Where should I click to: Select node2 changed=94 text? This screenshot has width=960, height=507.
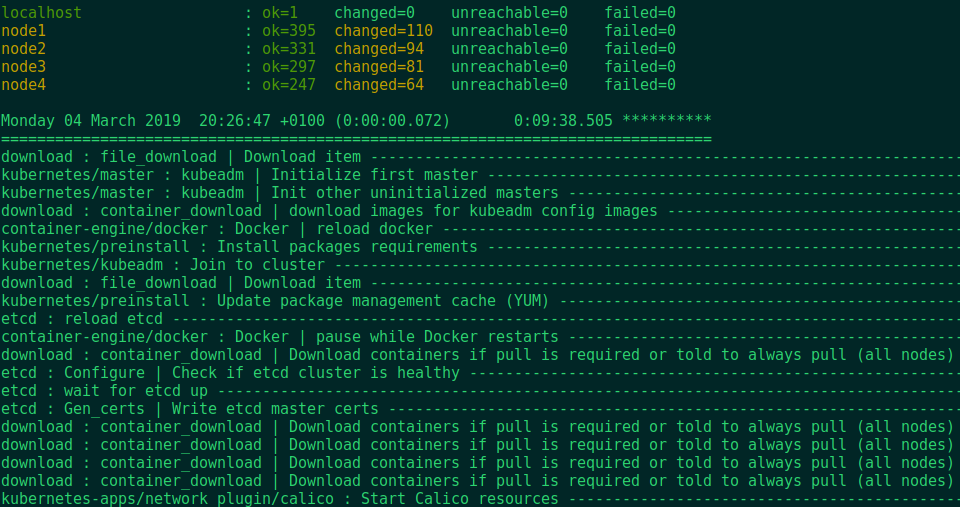[x=379, y=48]
